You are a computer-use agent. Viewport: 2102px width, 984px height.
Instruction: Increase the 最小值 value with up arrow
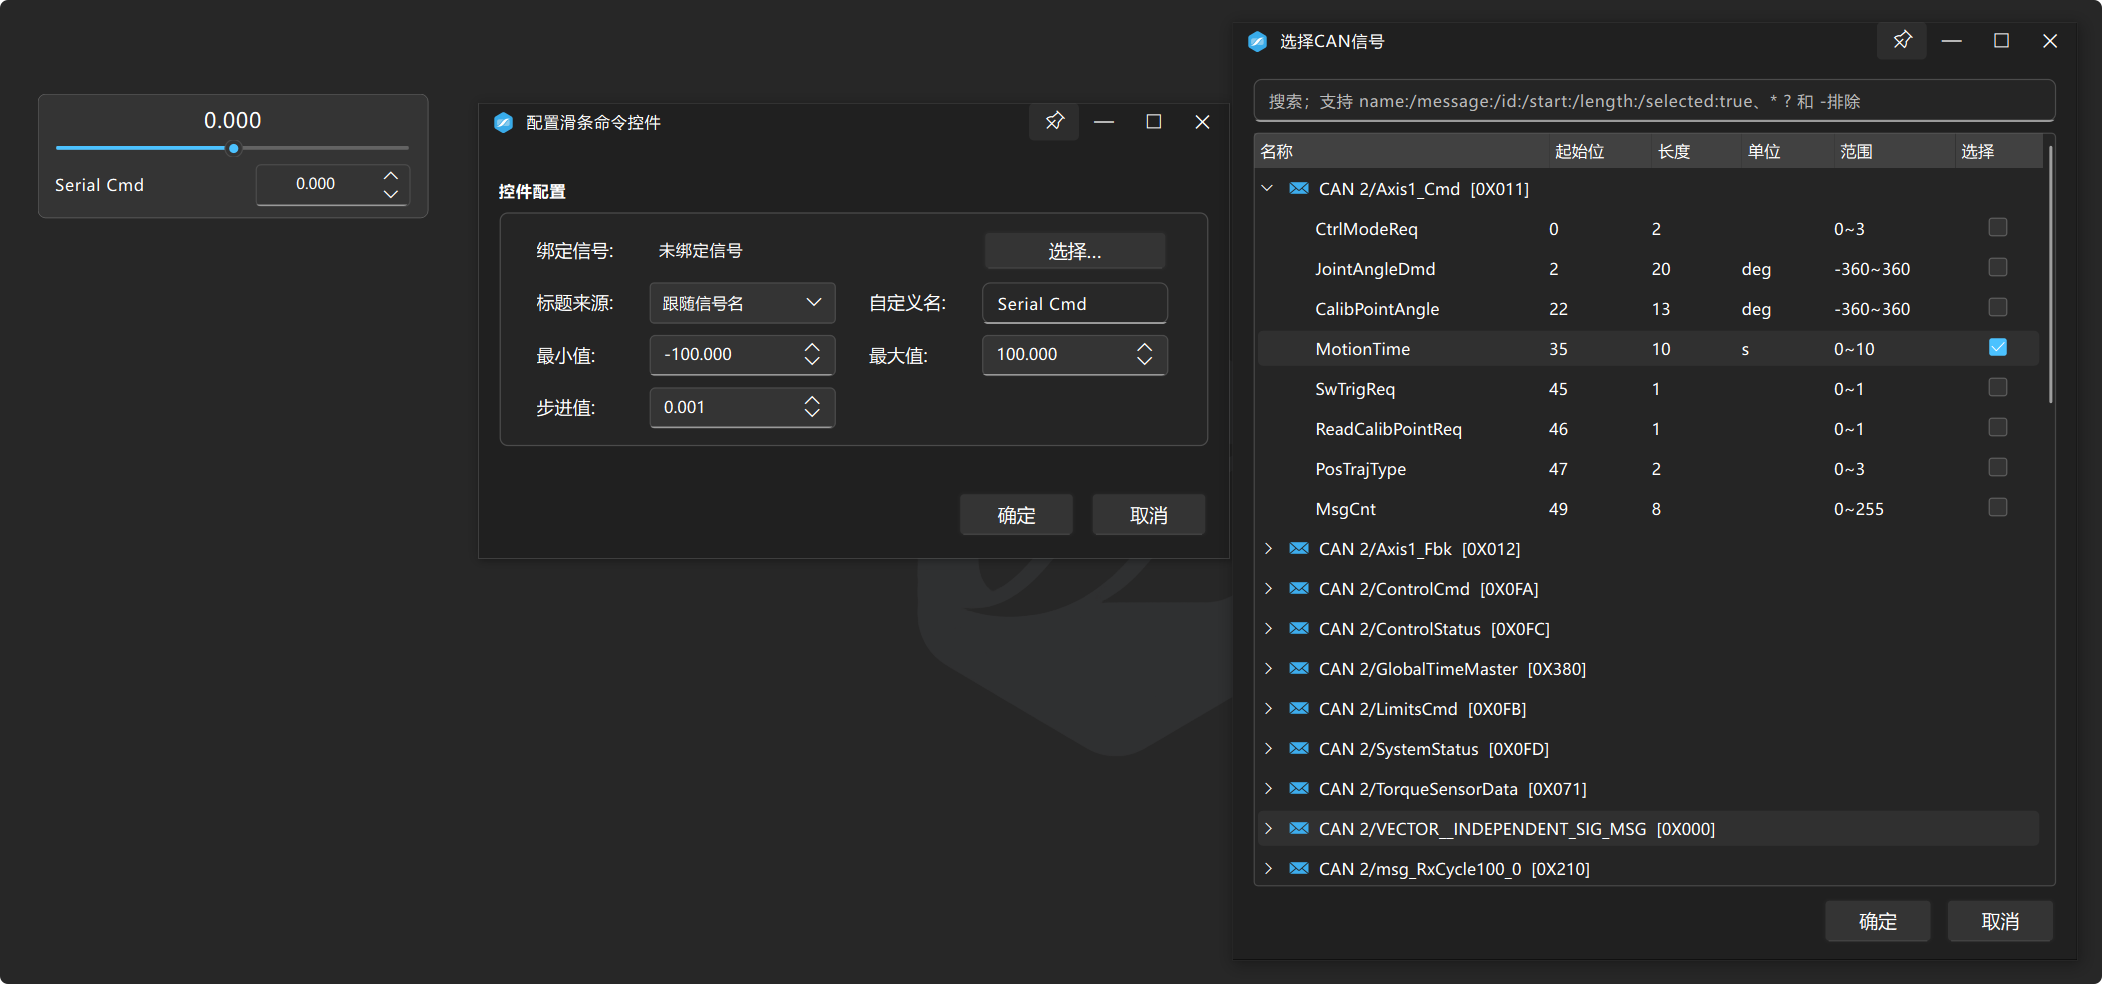(812, 347)
